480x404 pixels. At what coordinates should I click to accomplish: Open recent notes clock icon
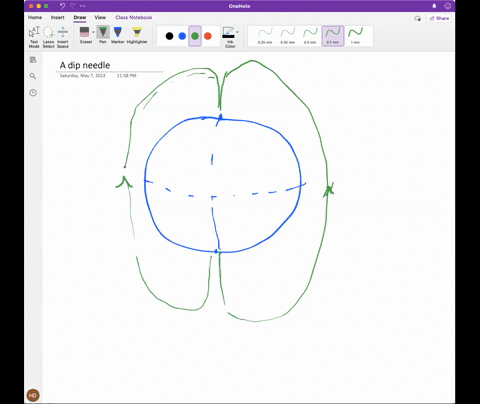[x=33, y=93]
